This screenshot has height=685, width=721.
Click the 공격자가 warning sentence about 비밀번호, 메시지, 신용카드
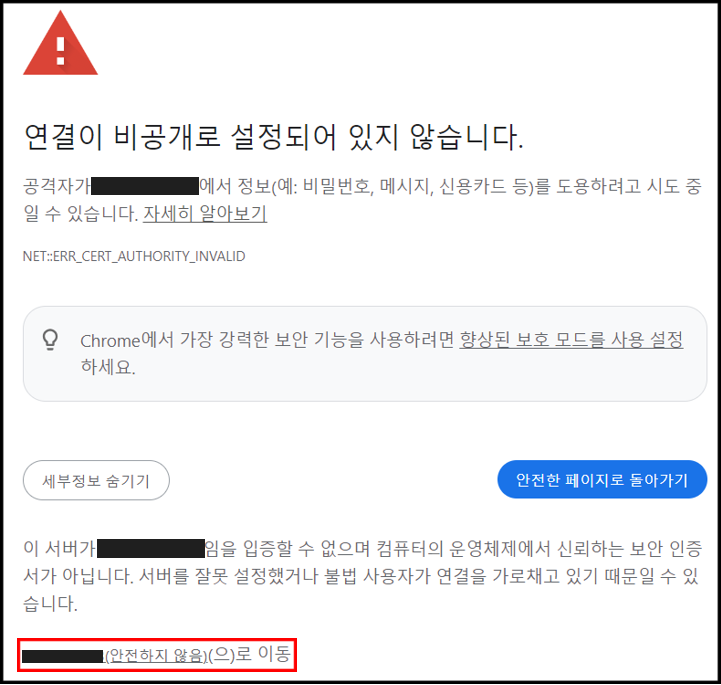coord(362,186)
